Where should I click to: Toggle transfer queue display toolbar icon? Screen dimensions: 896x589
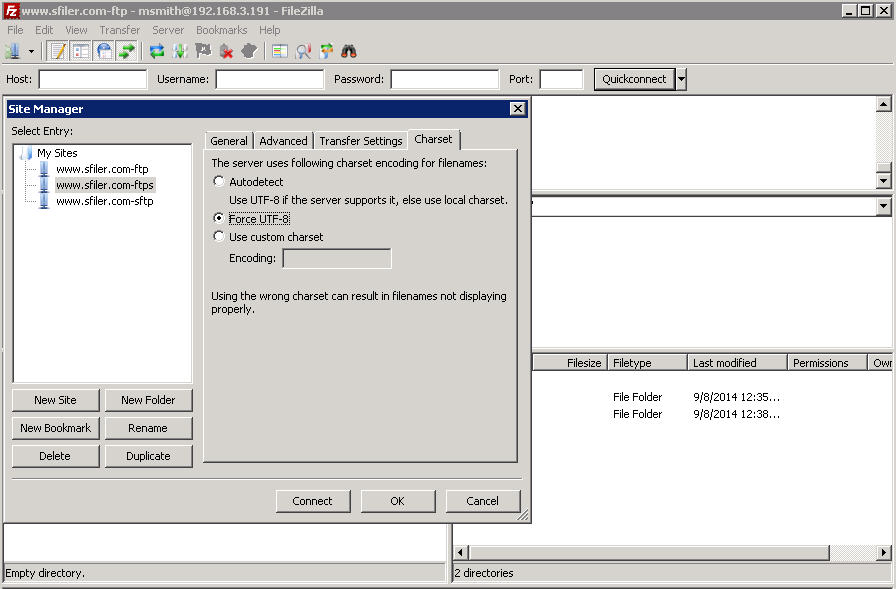click(x=127, y=51)
